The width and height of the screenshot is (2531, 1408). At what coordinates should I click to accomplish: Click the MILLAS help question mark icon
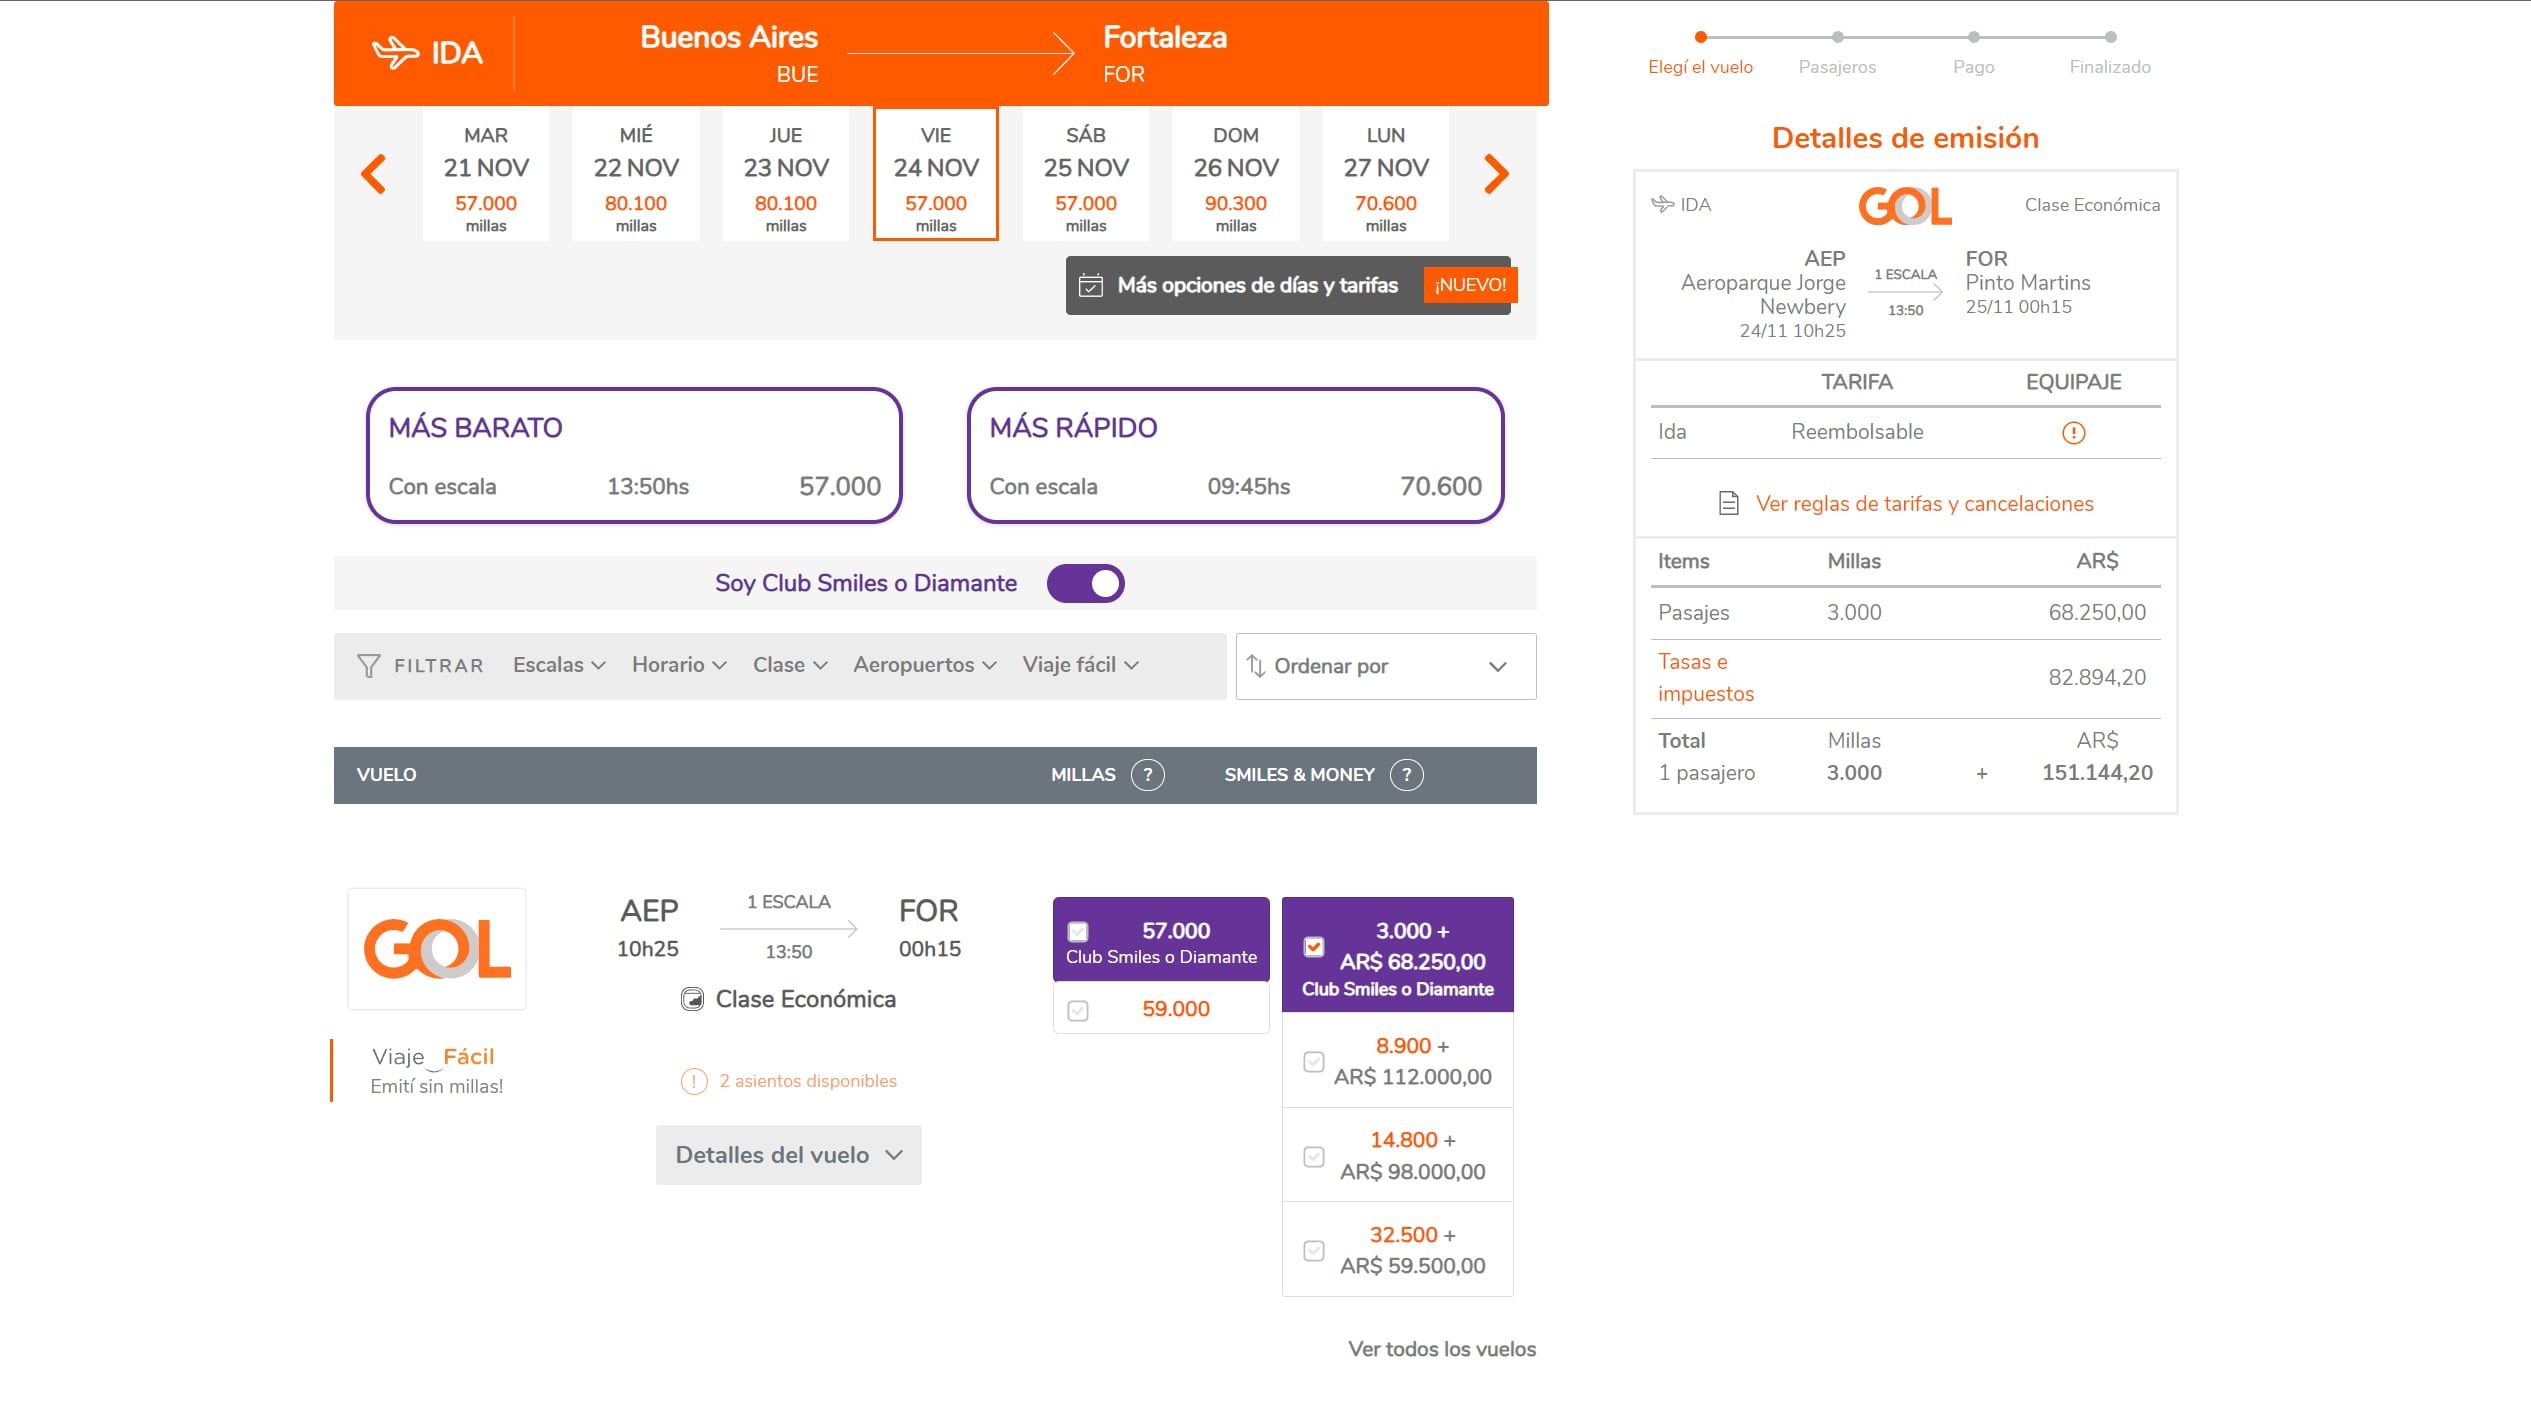pyautogui.click(x=1147, y=775)
